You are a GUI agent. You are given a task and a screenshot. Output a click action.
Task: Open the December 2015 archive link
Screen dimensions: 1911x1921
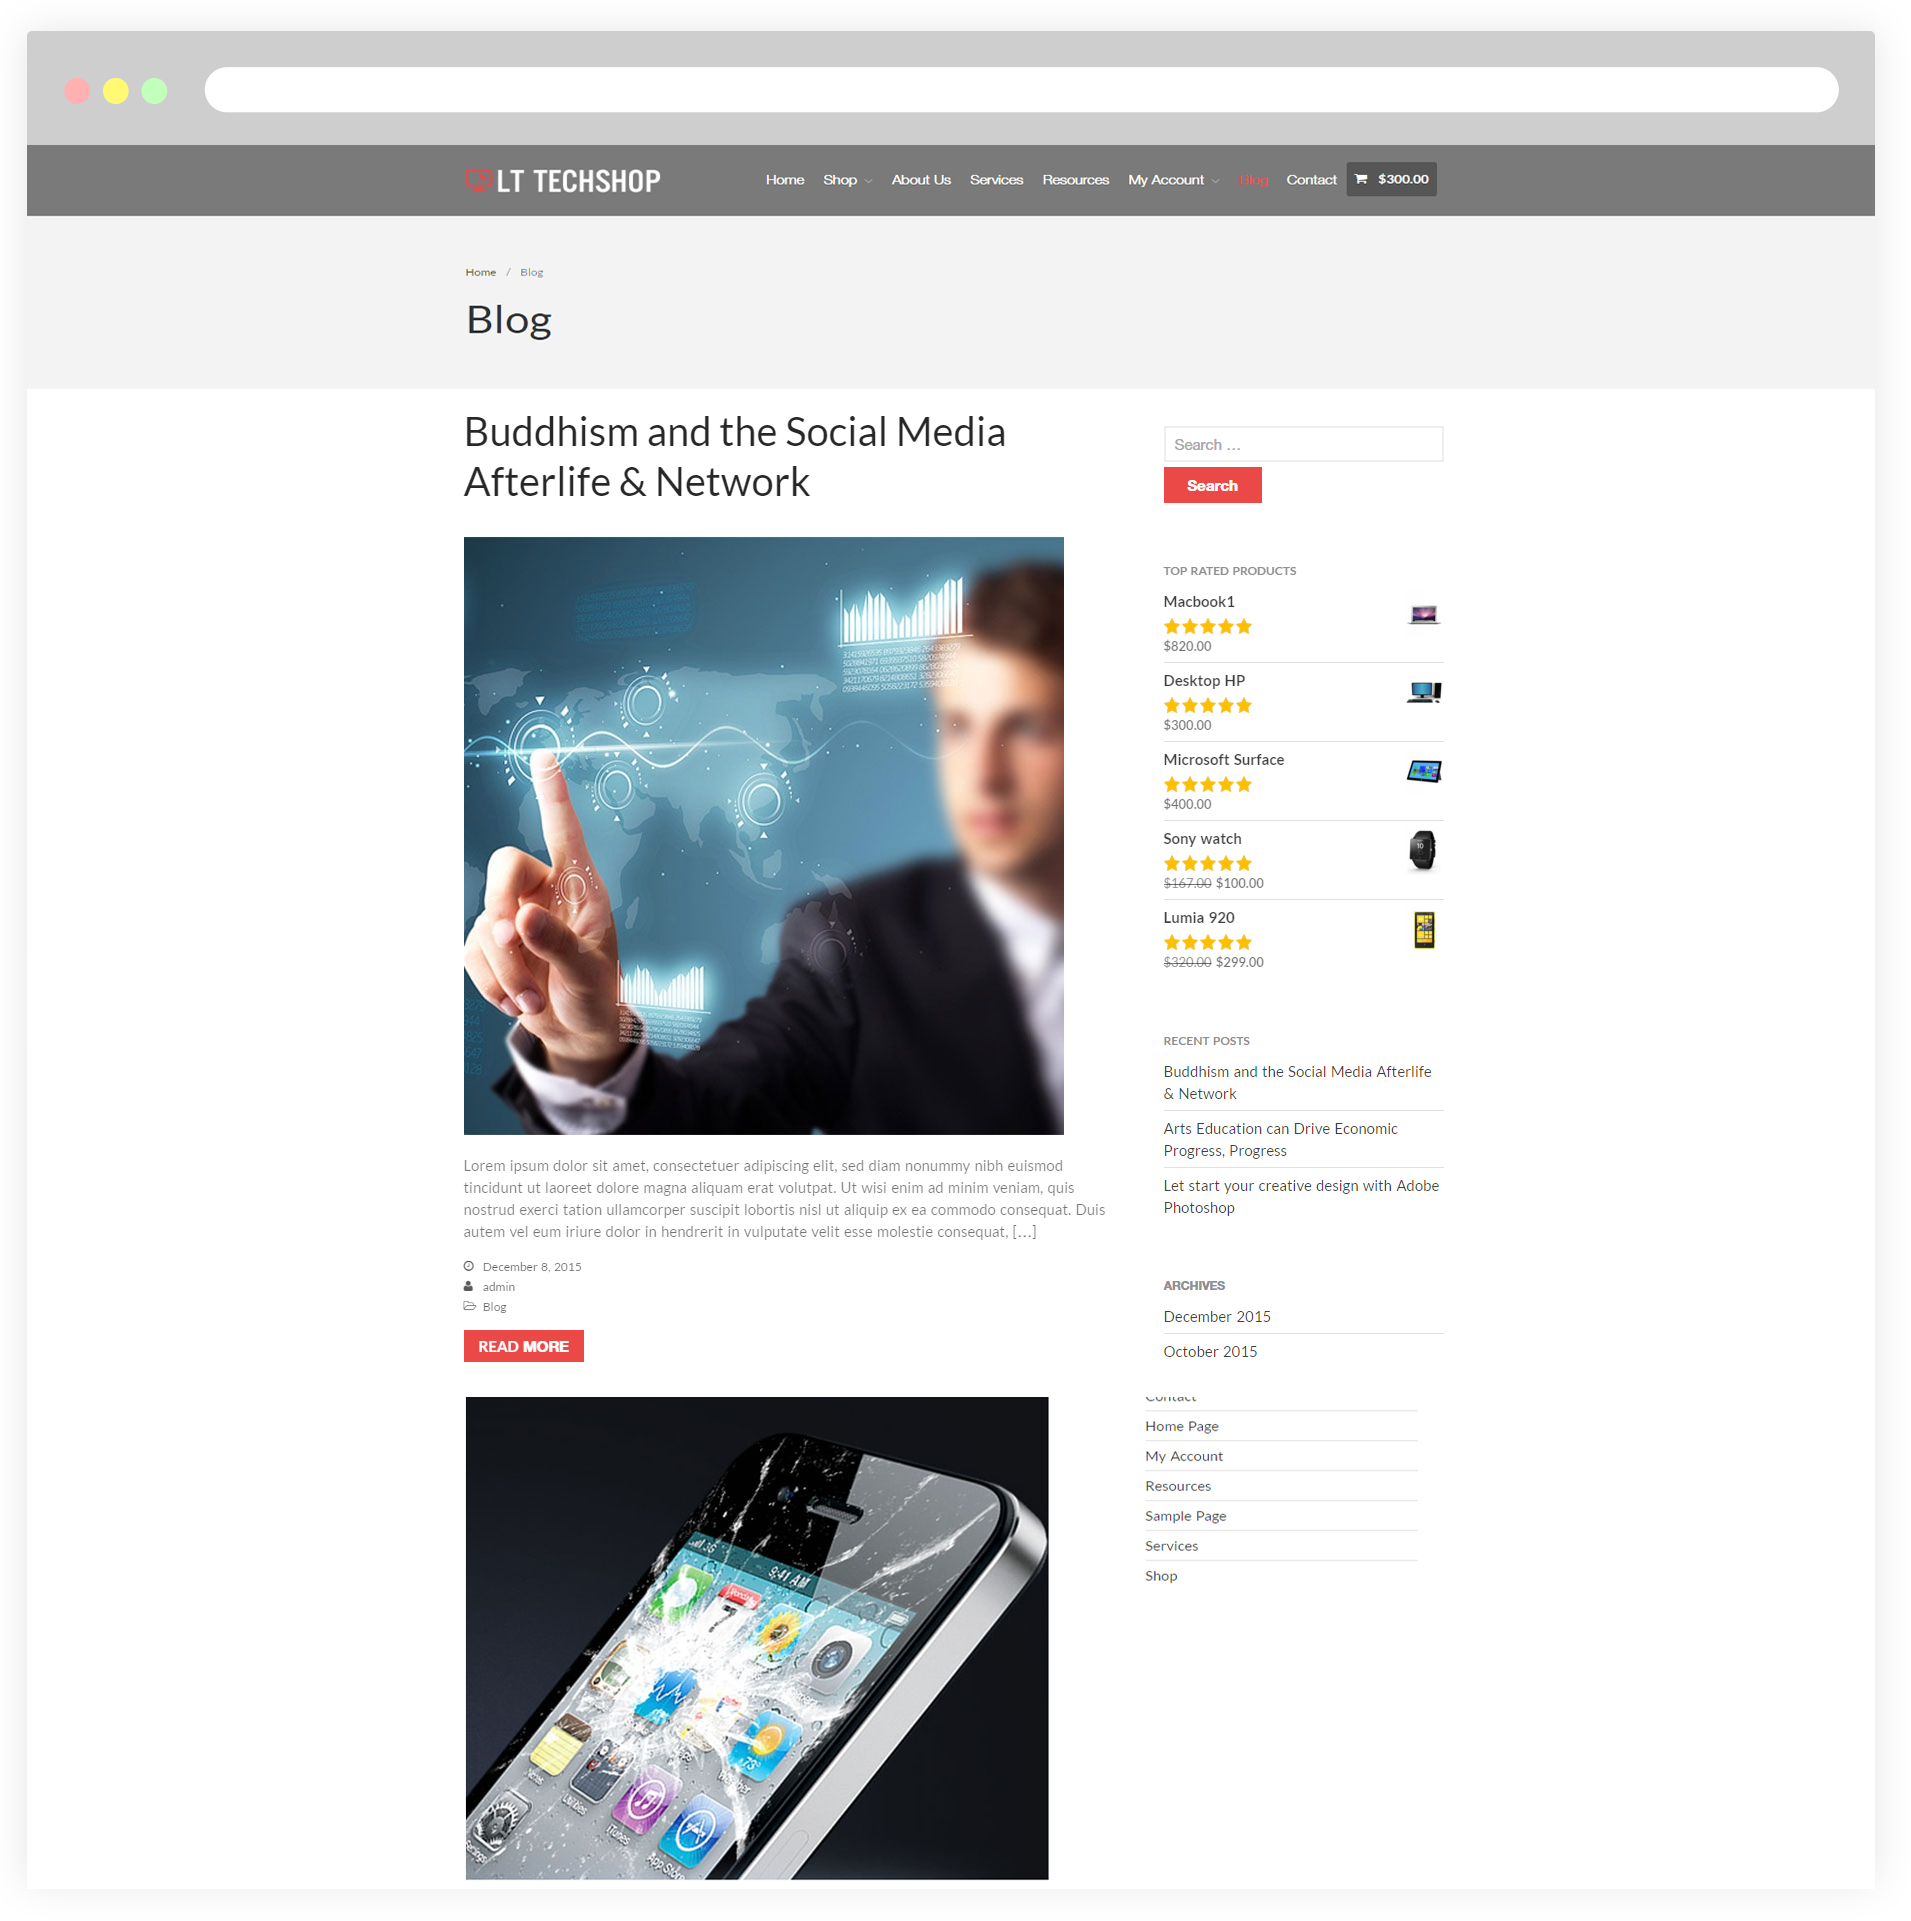[1217, 1316]
